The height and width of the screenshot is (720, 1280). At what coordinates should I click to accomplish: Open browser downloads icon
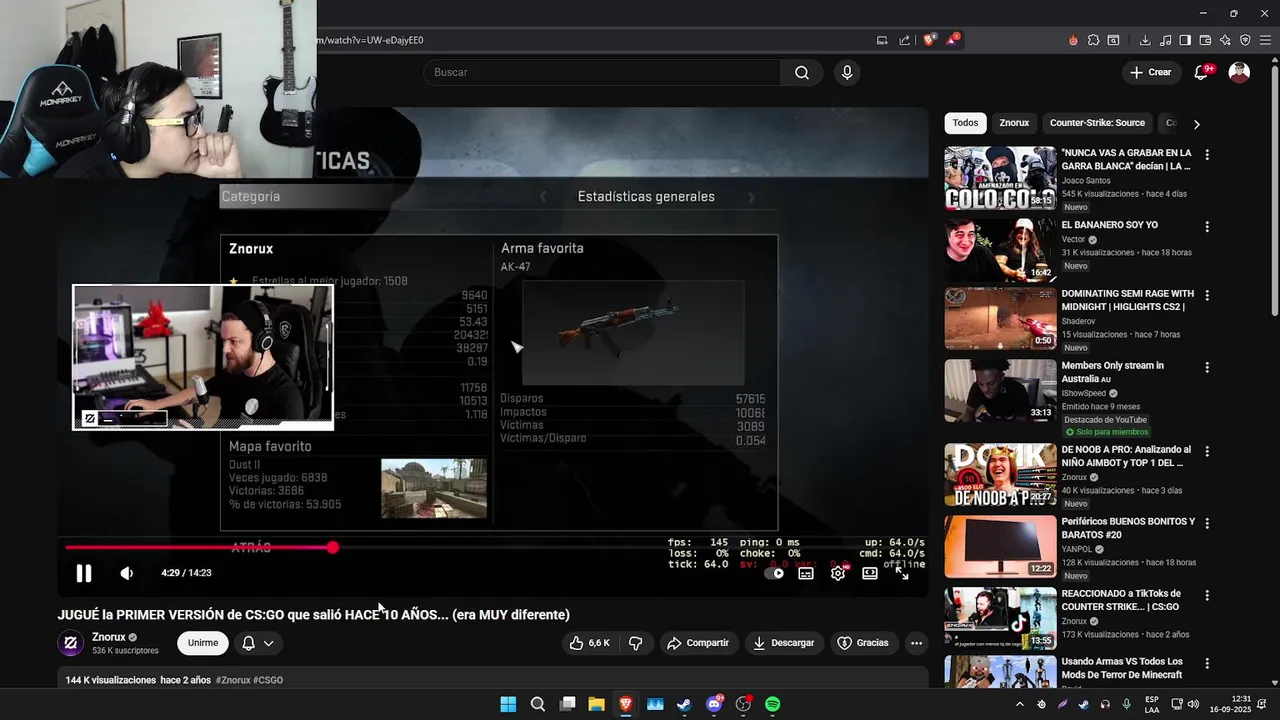[x=1145, y=40]
